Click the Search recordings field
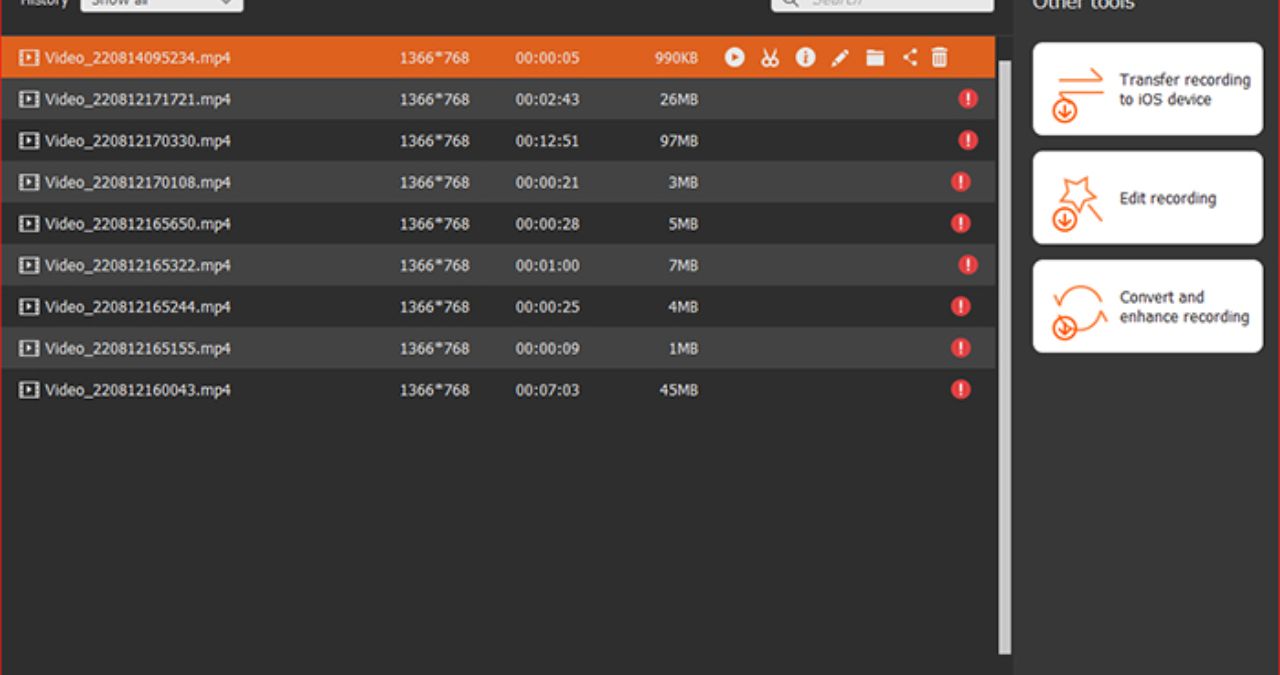This screenshot has height=675, width=1280. tap(882, 4)
